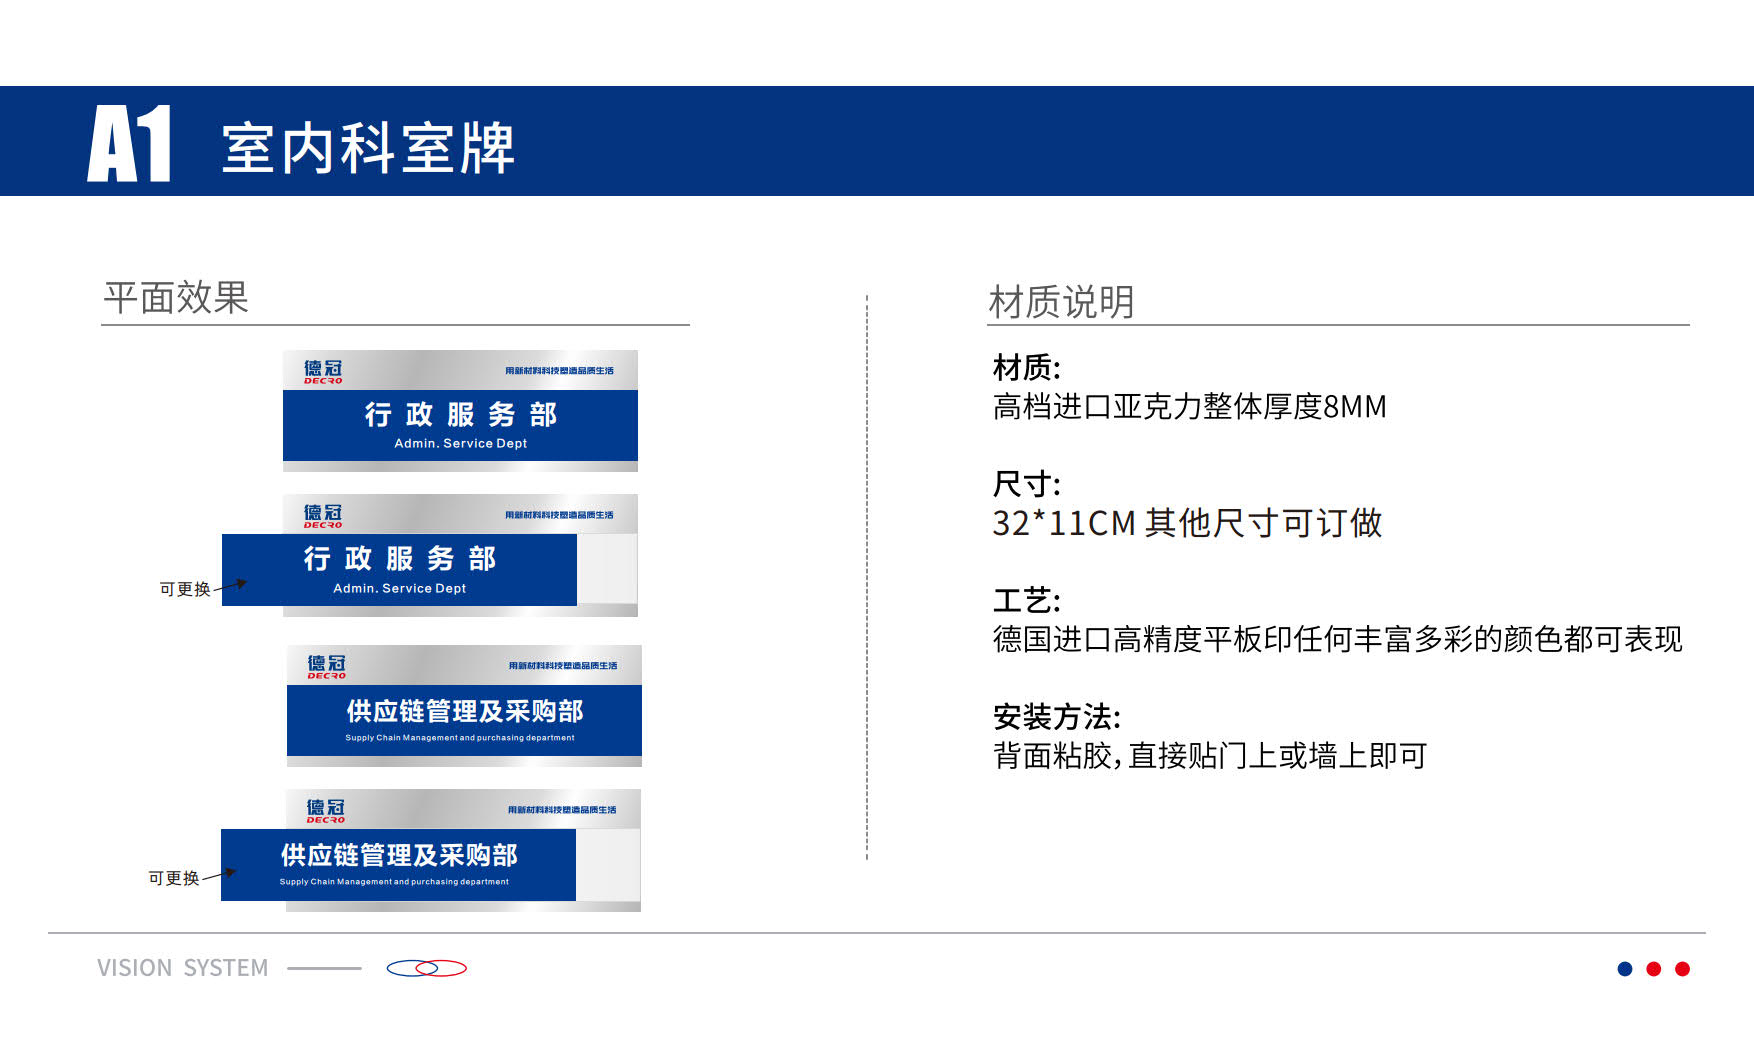Click the offset blue panel on the bottom sign
1754x1063 pixels.
point(398,865)
